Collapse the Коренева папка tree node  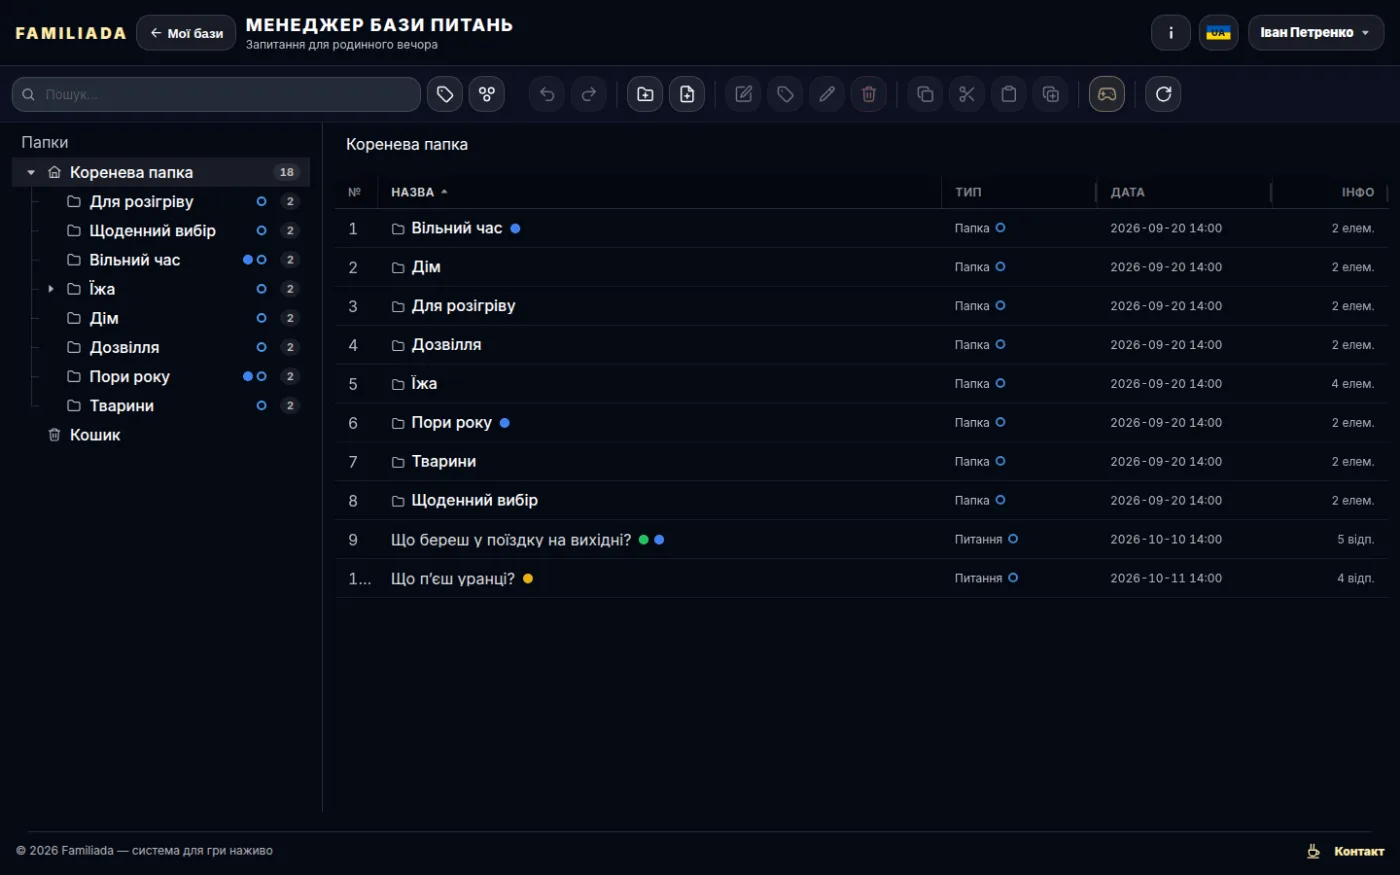31,172
